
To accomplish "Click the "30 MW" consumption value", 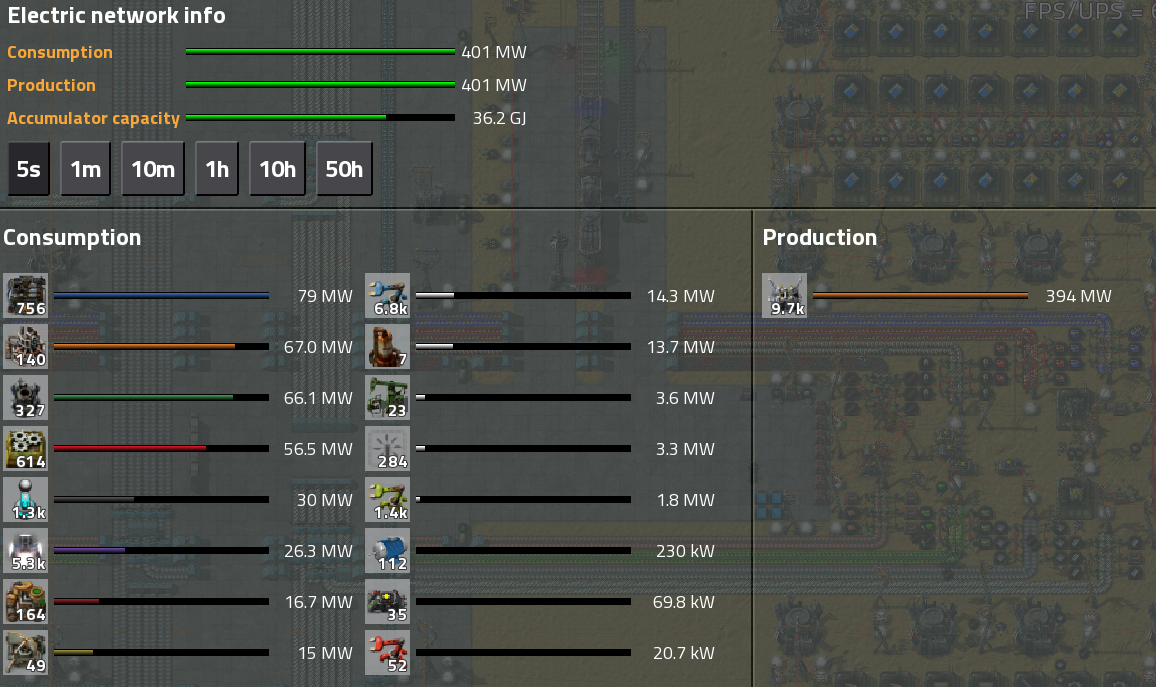I will click(x=324, y=500).
